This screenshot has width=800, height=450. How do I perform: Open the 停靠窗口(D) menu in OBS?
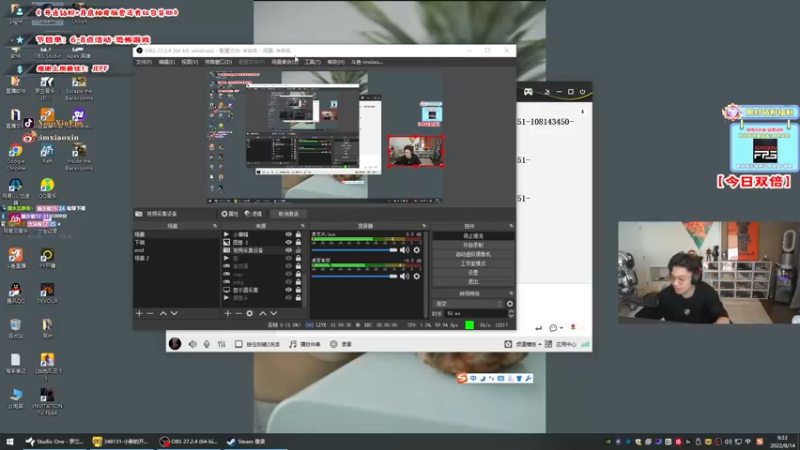pyautogui.click(x=218, y=62)
